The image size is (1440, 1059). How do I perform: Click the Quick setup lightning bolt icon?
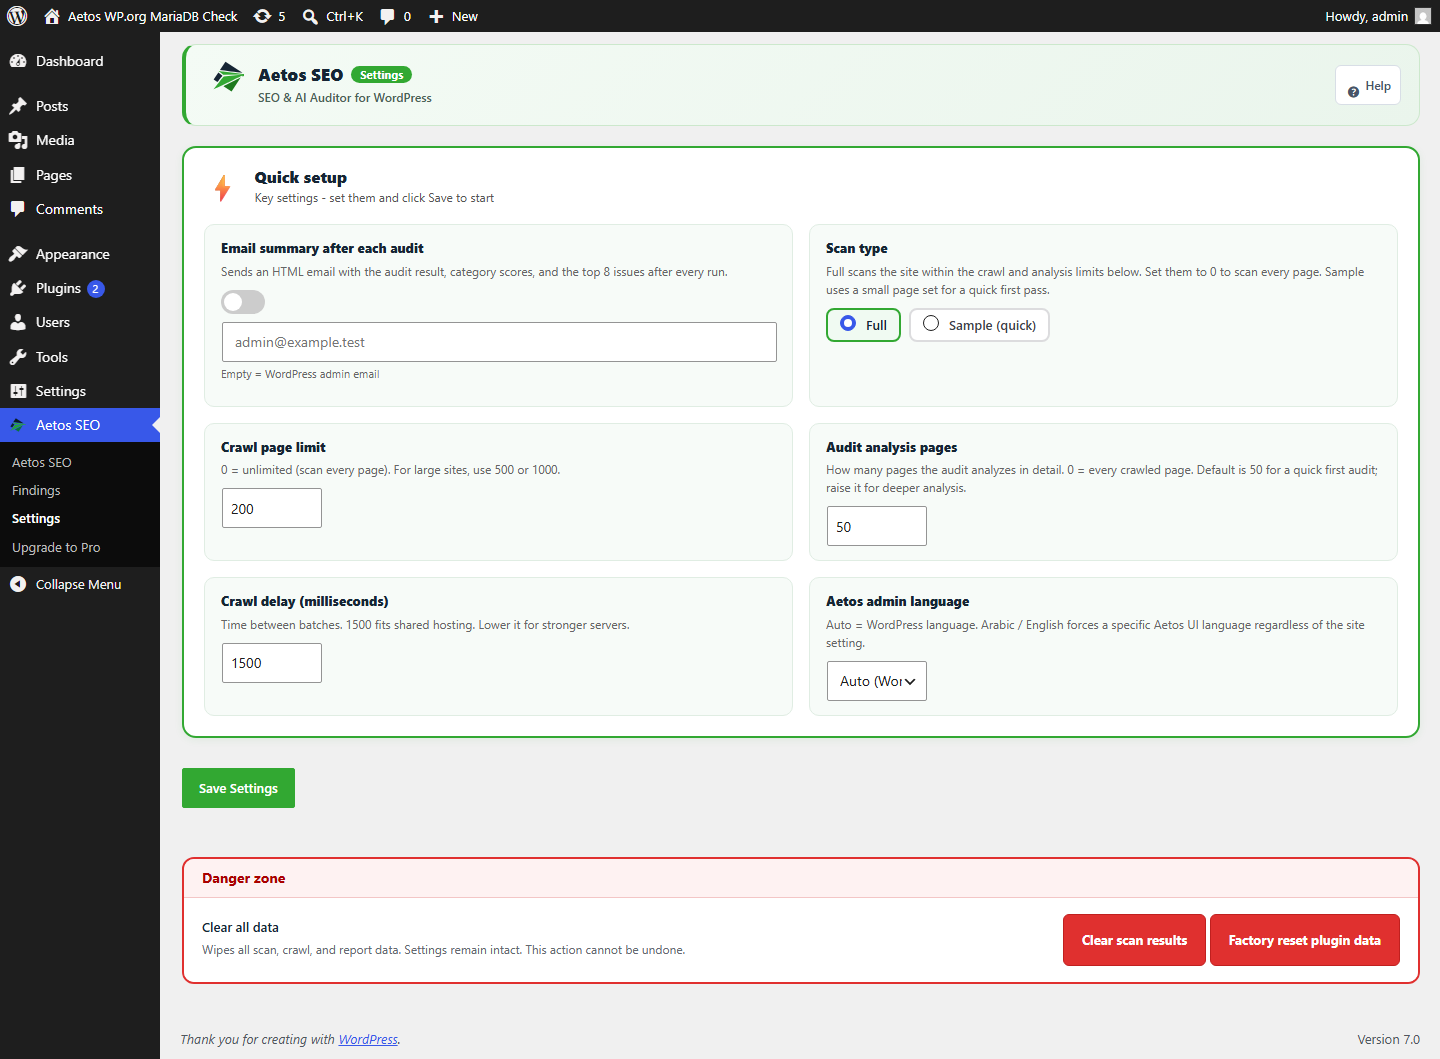(223, 188)
